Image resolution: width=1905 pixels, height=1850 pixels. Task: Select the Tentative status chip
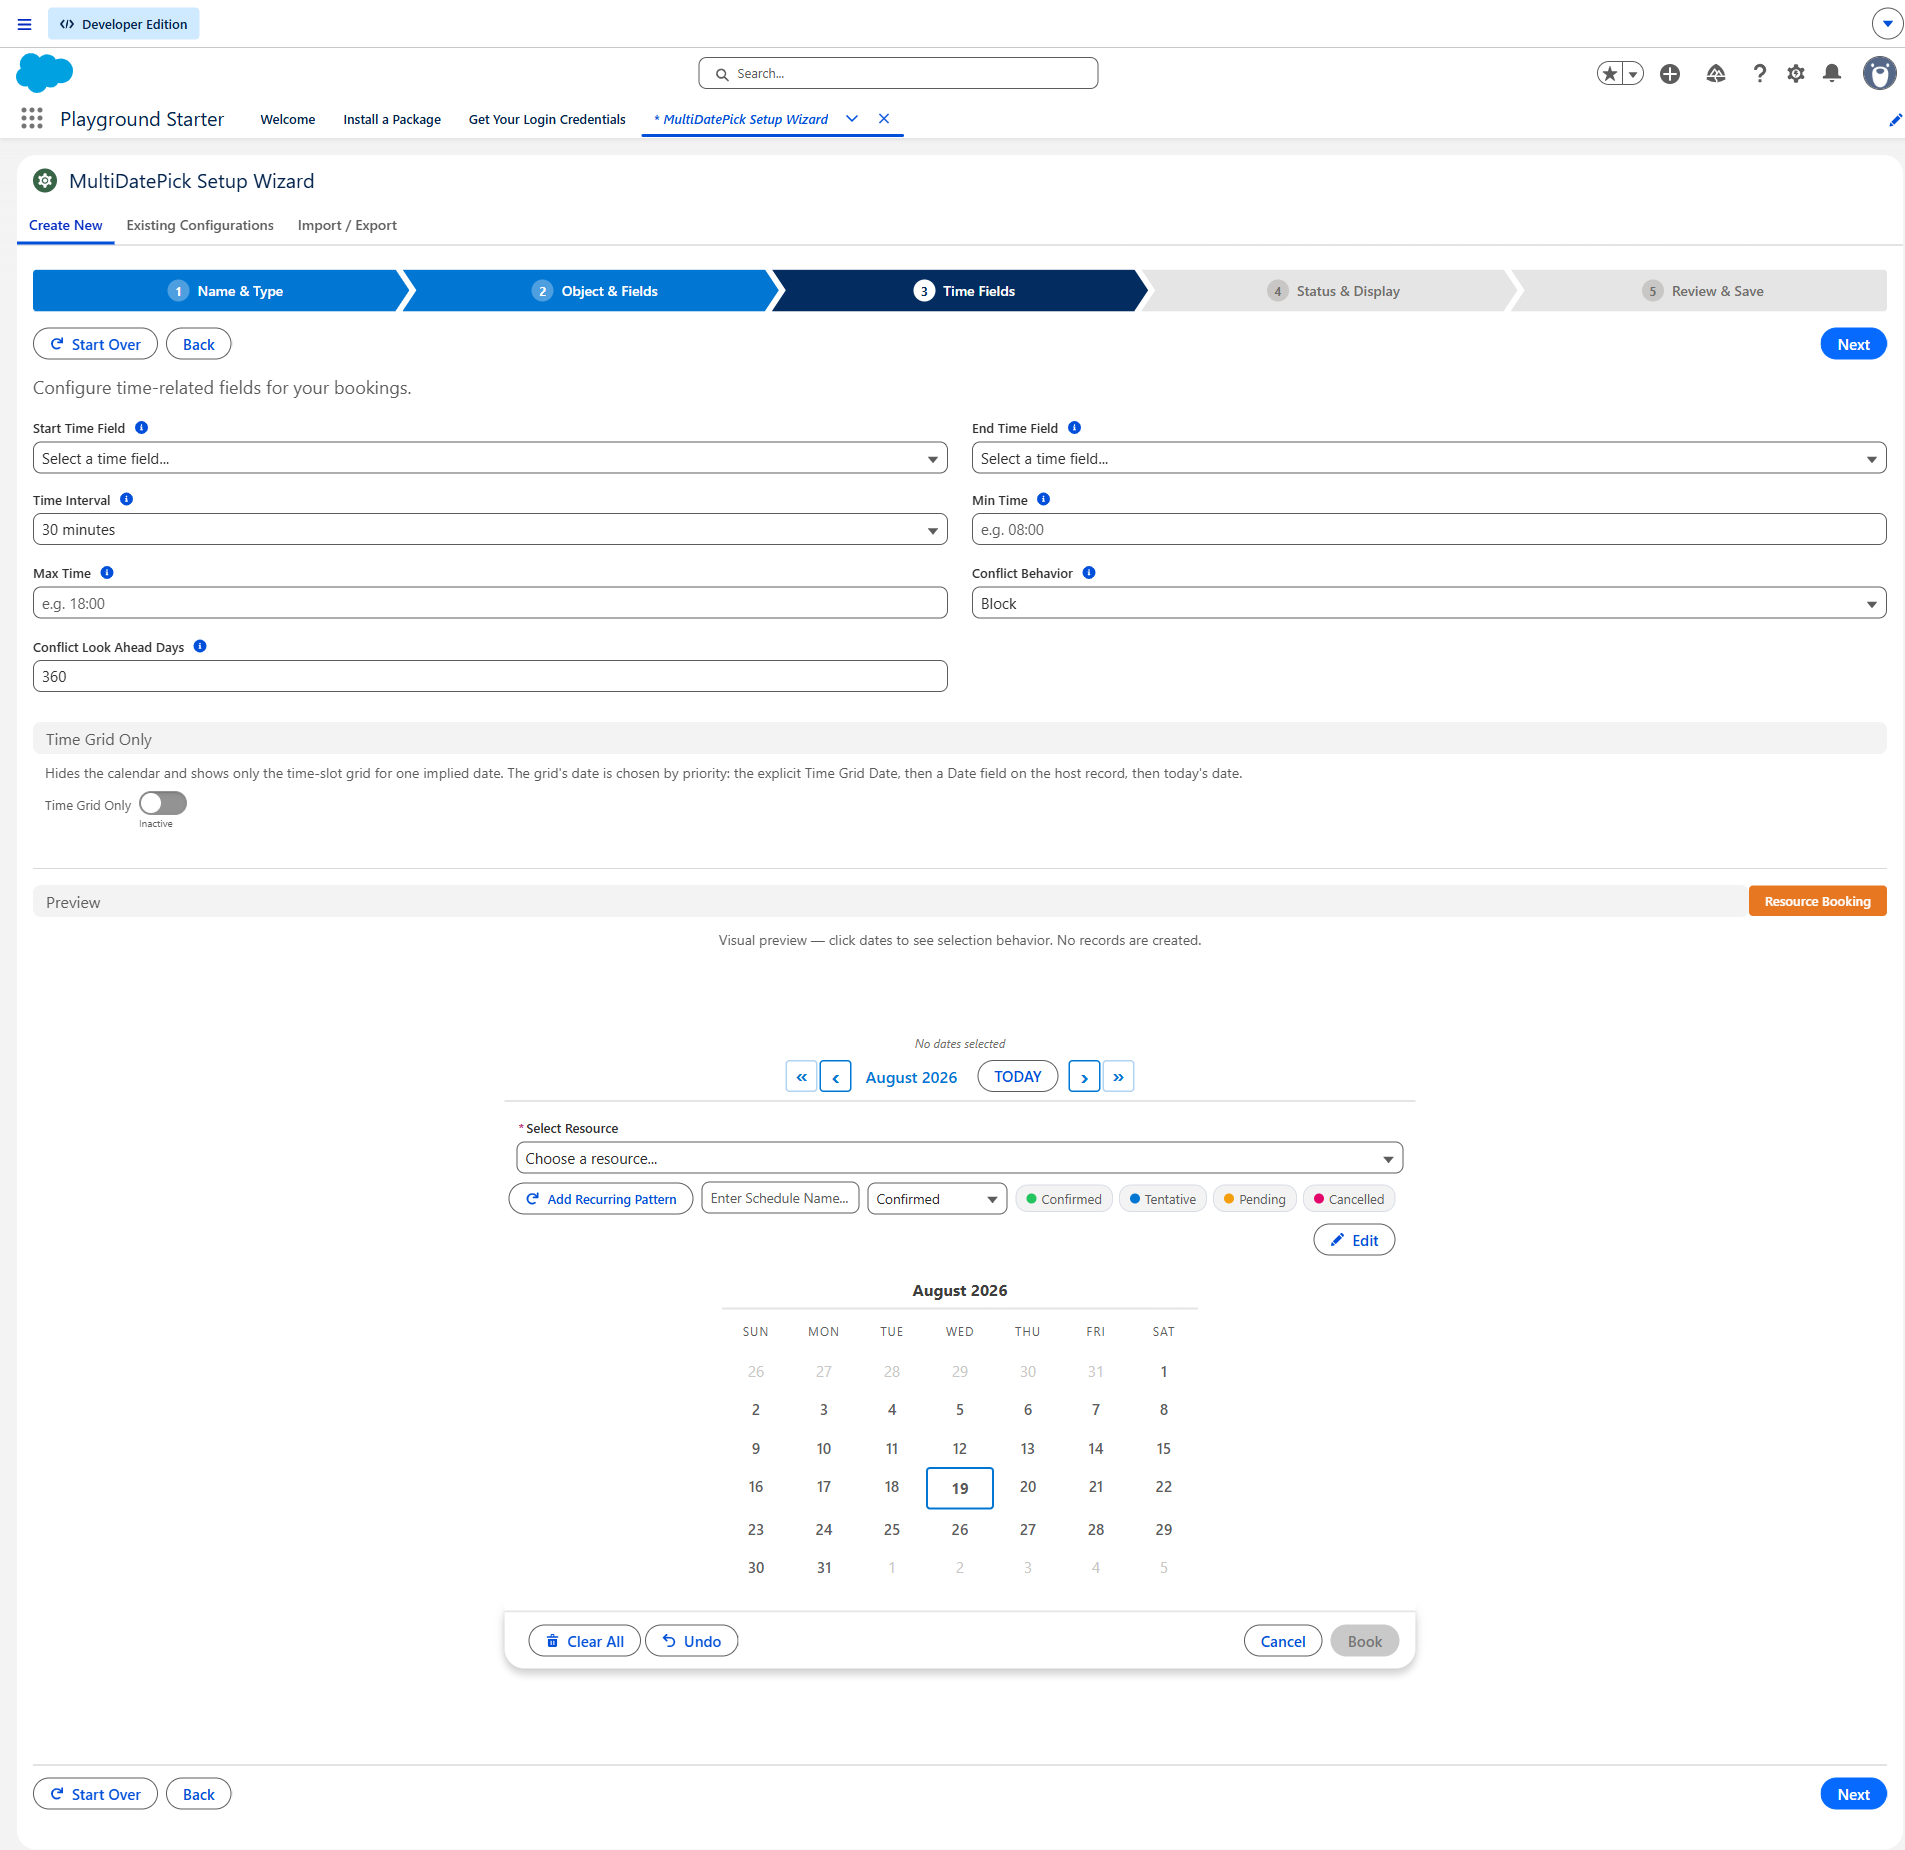[x=1161, y=1199]
